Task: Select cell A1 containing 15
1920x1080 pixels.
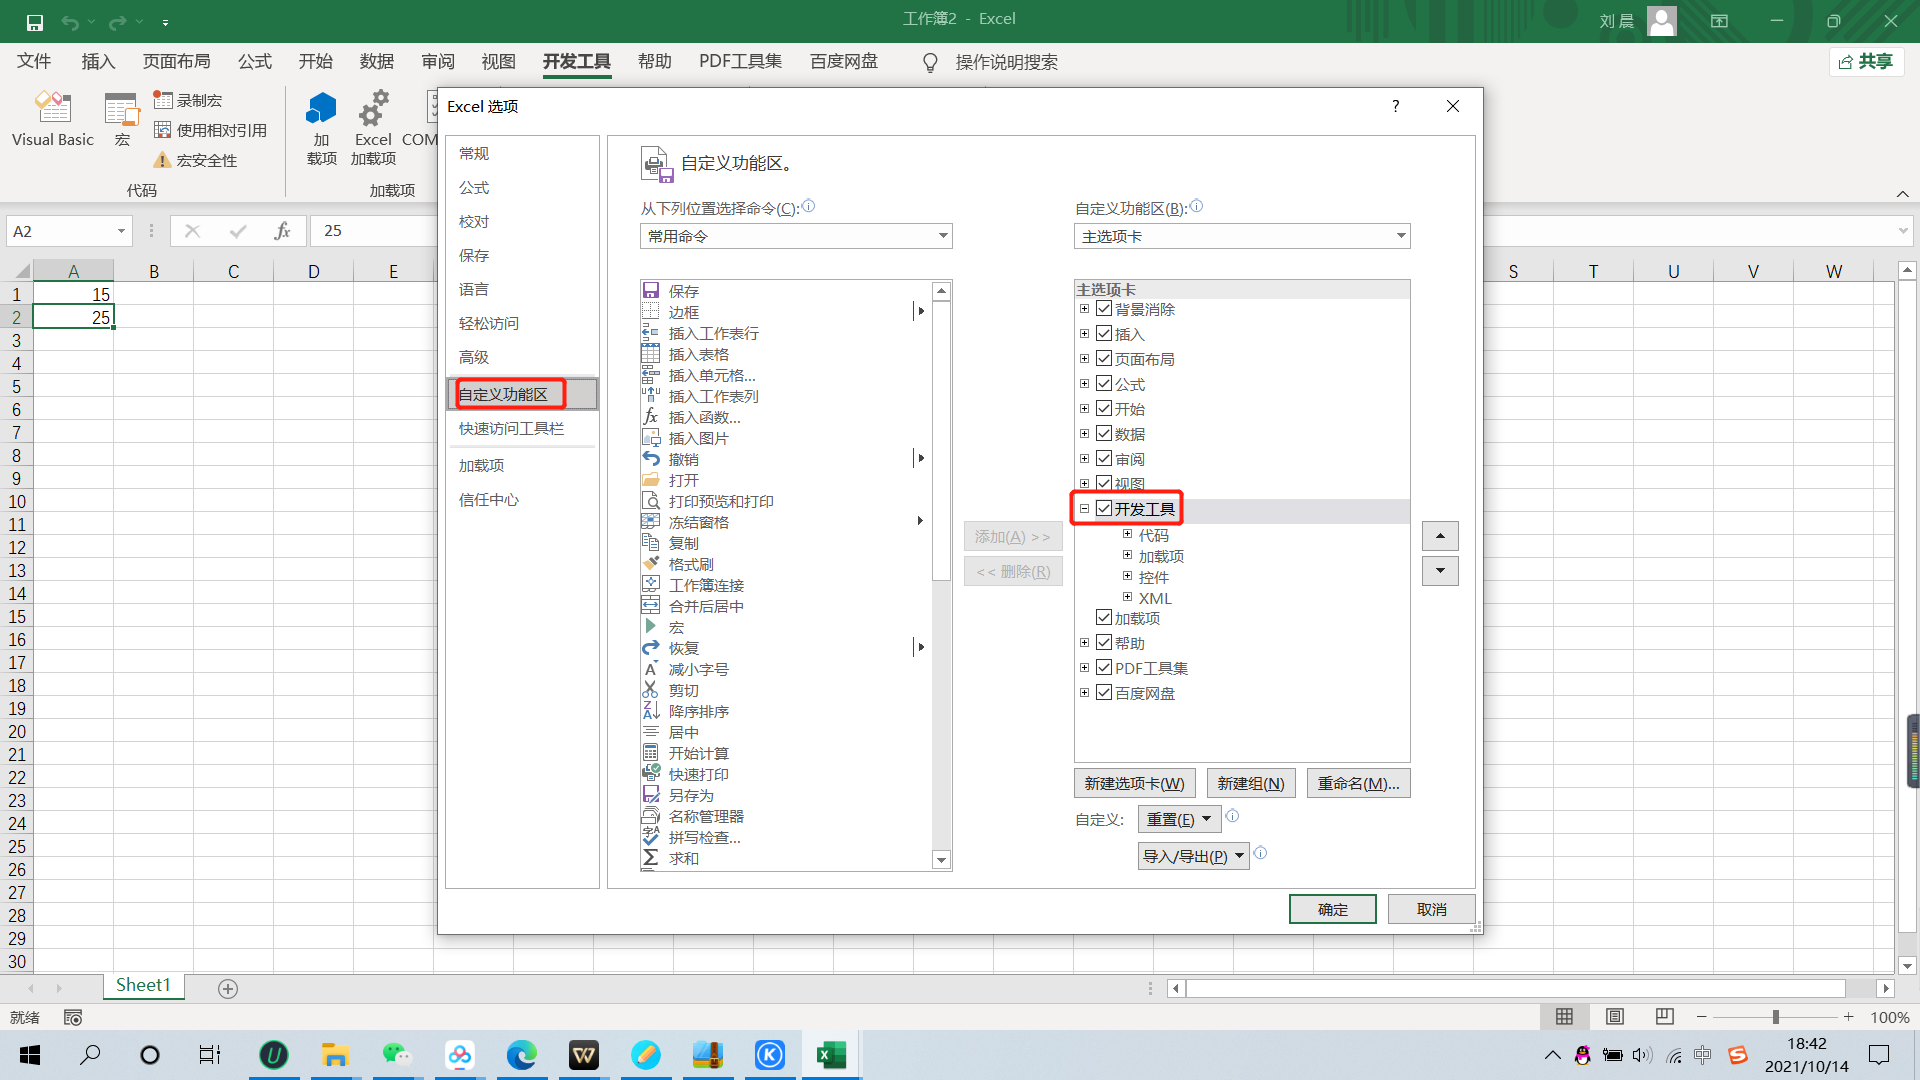Action: [73, 294]
